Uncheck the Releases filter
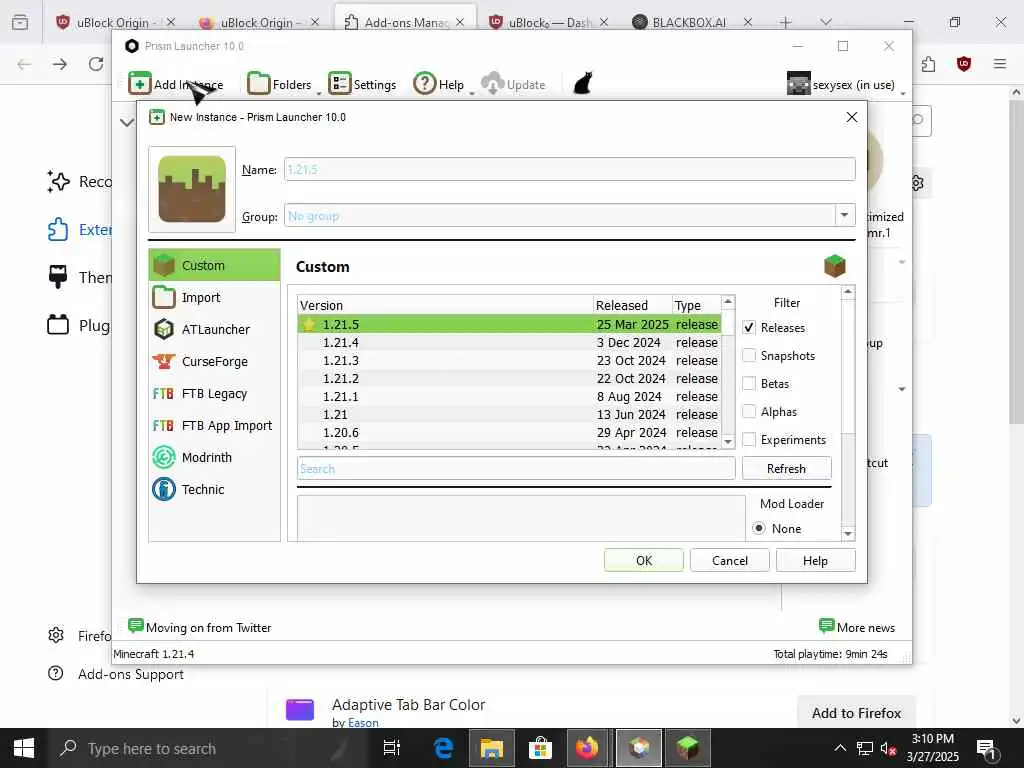 749,328
